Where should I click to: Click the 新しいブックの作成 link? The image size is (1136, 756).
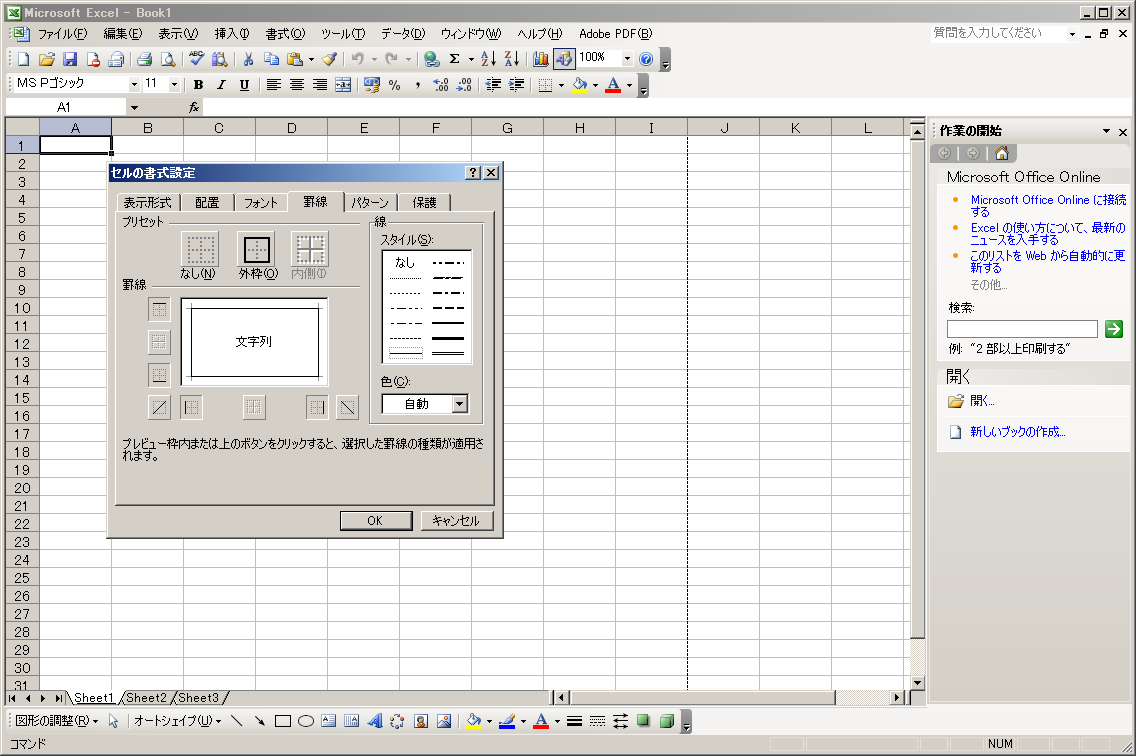[1017, 432]
